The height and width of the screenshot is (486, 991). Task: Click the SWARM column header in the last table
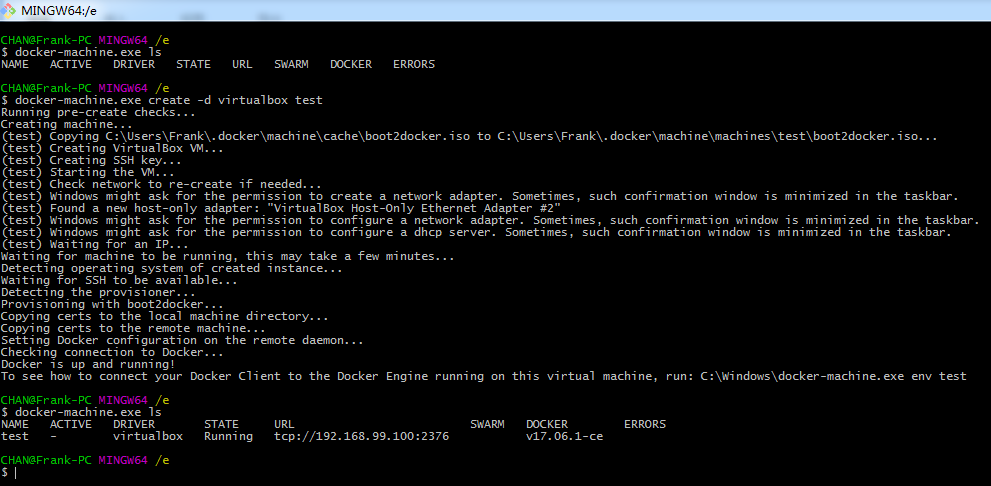[x=487, y=425]
